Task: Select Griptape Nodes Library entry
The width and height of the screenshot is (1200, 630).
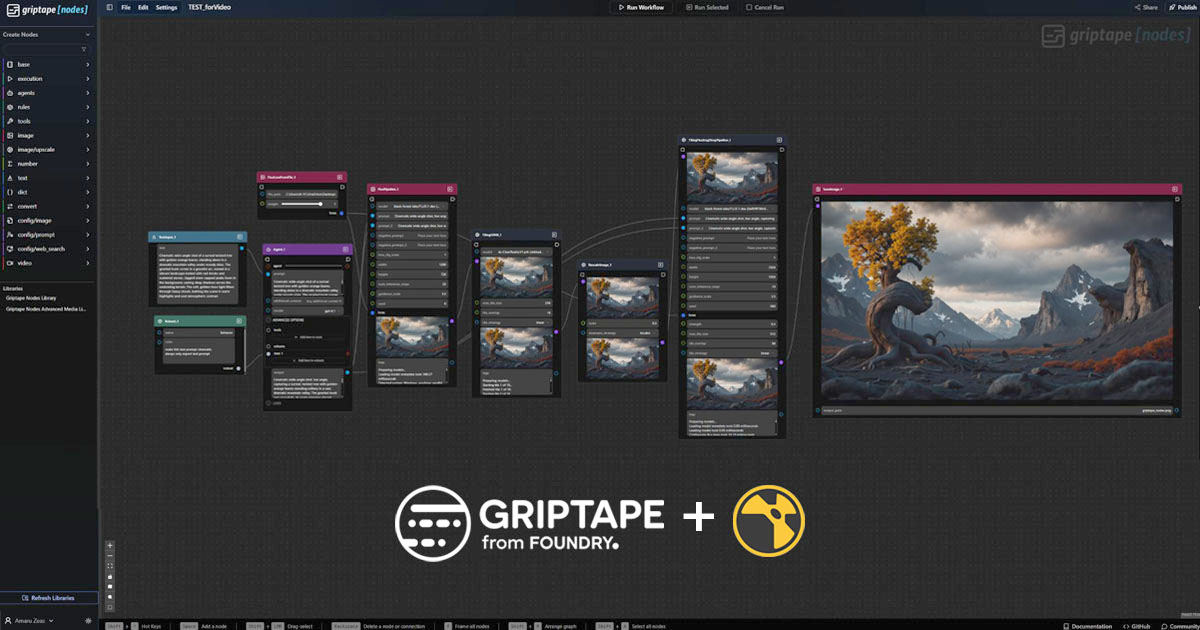Action: (x=31, y=298)
